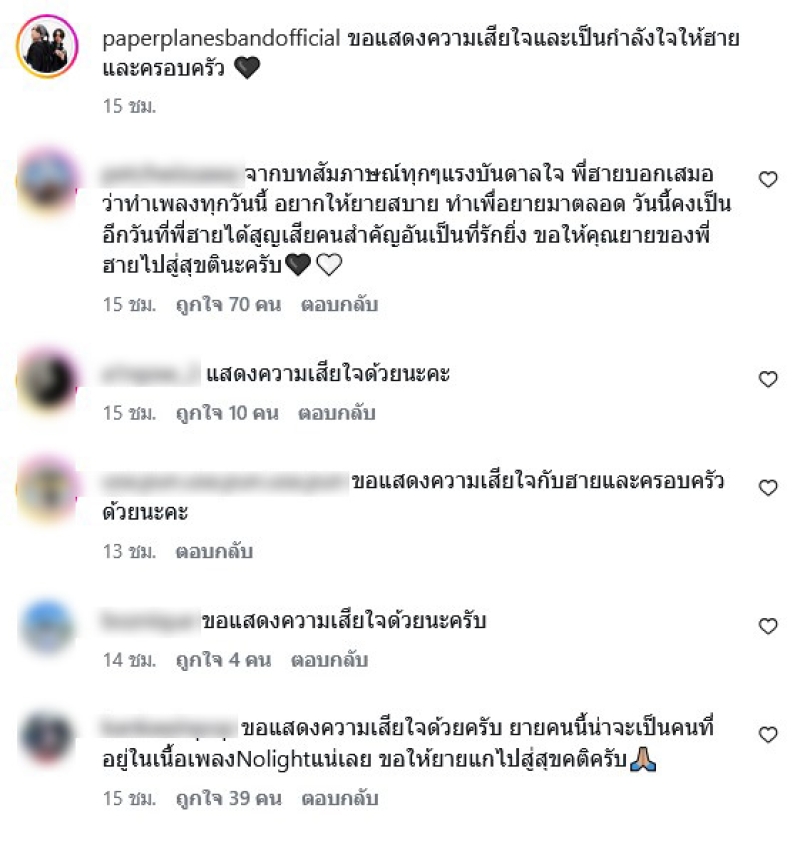View the 'ถูกใจ 4 คน' likes list
800x848 pixels.
click(223, 661)
